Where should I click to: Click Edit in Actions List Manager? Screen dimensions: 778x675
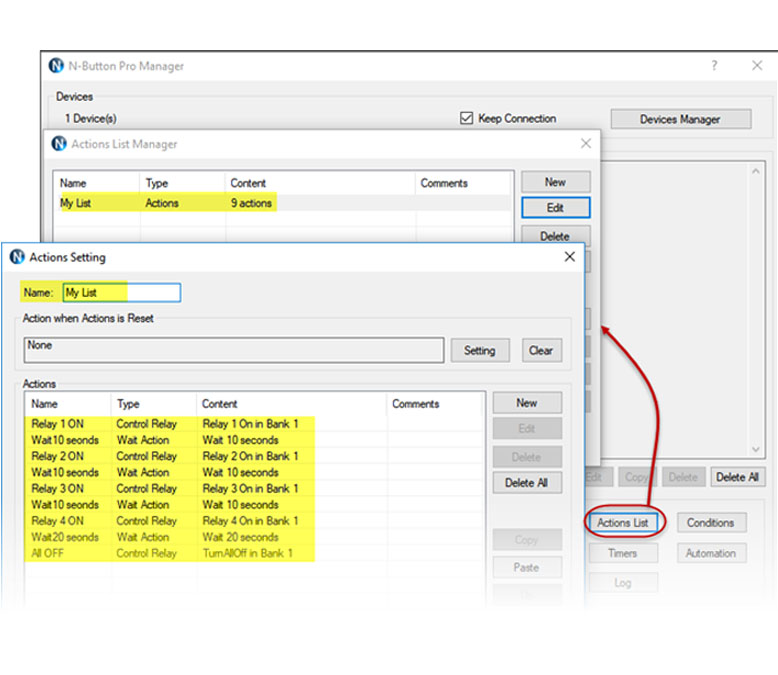pos(555,207)
